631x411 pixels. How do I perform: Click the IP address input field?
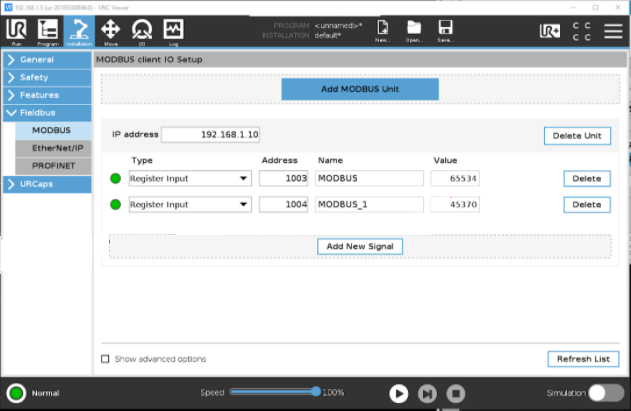(x=210, y=134)
